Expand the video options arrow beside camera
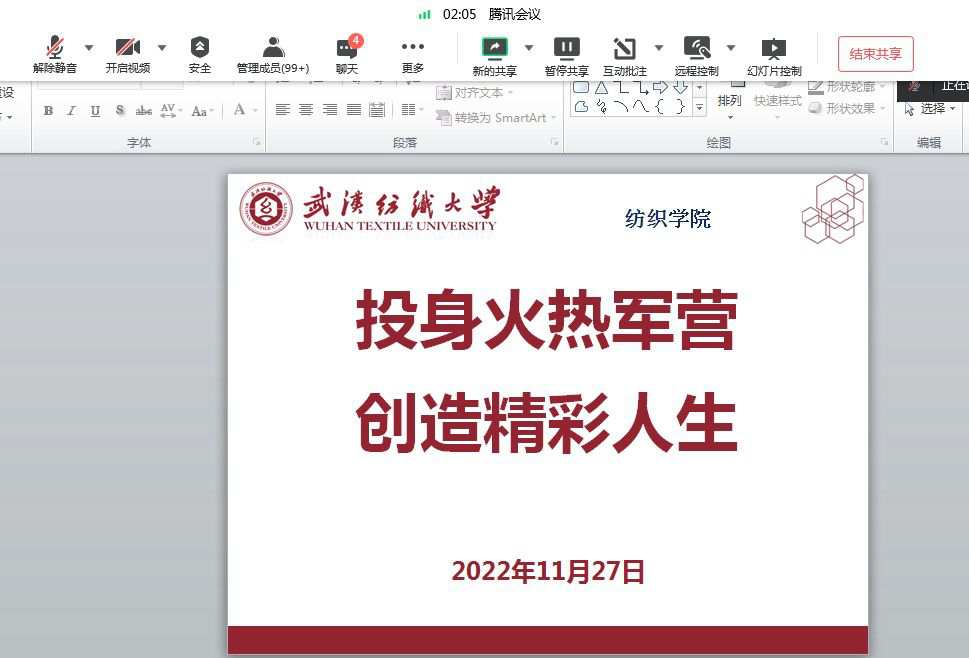The image size is (969, 658). (162, 47)
